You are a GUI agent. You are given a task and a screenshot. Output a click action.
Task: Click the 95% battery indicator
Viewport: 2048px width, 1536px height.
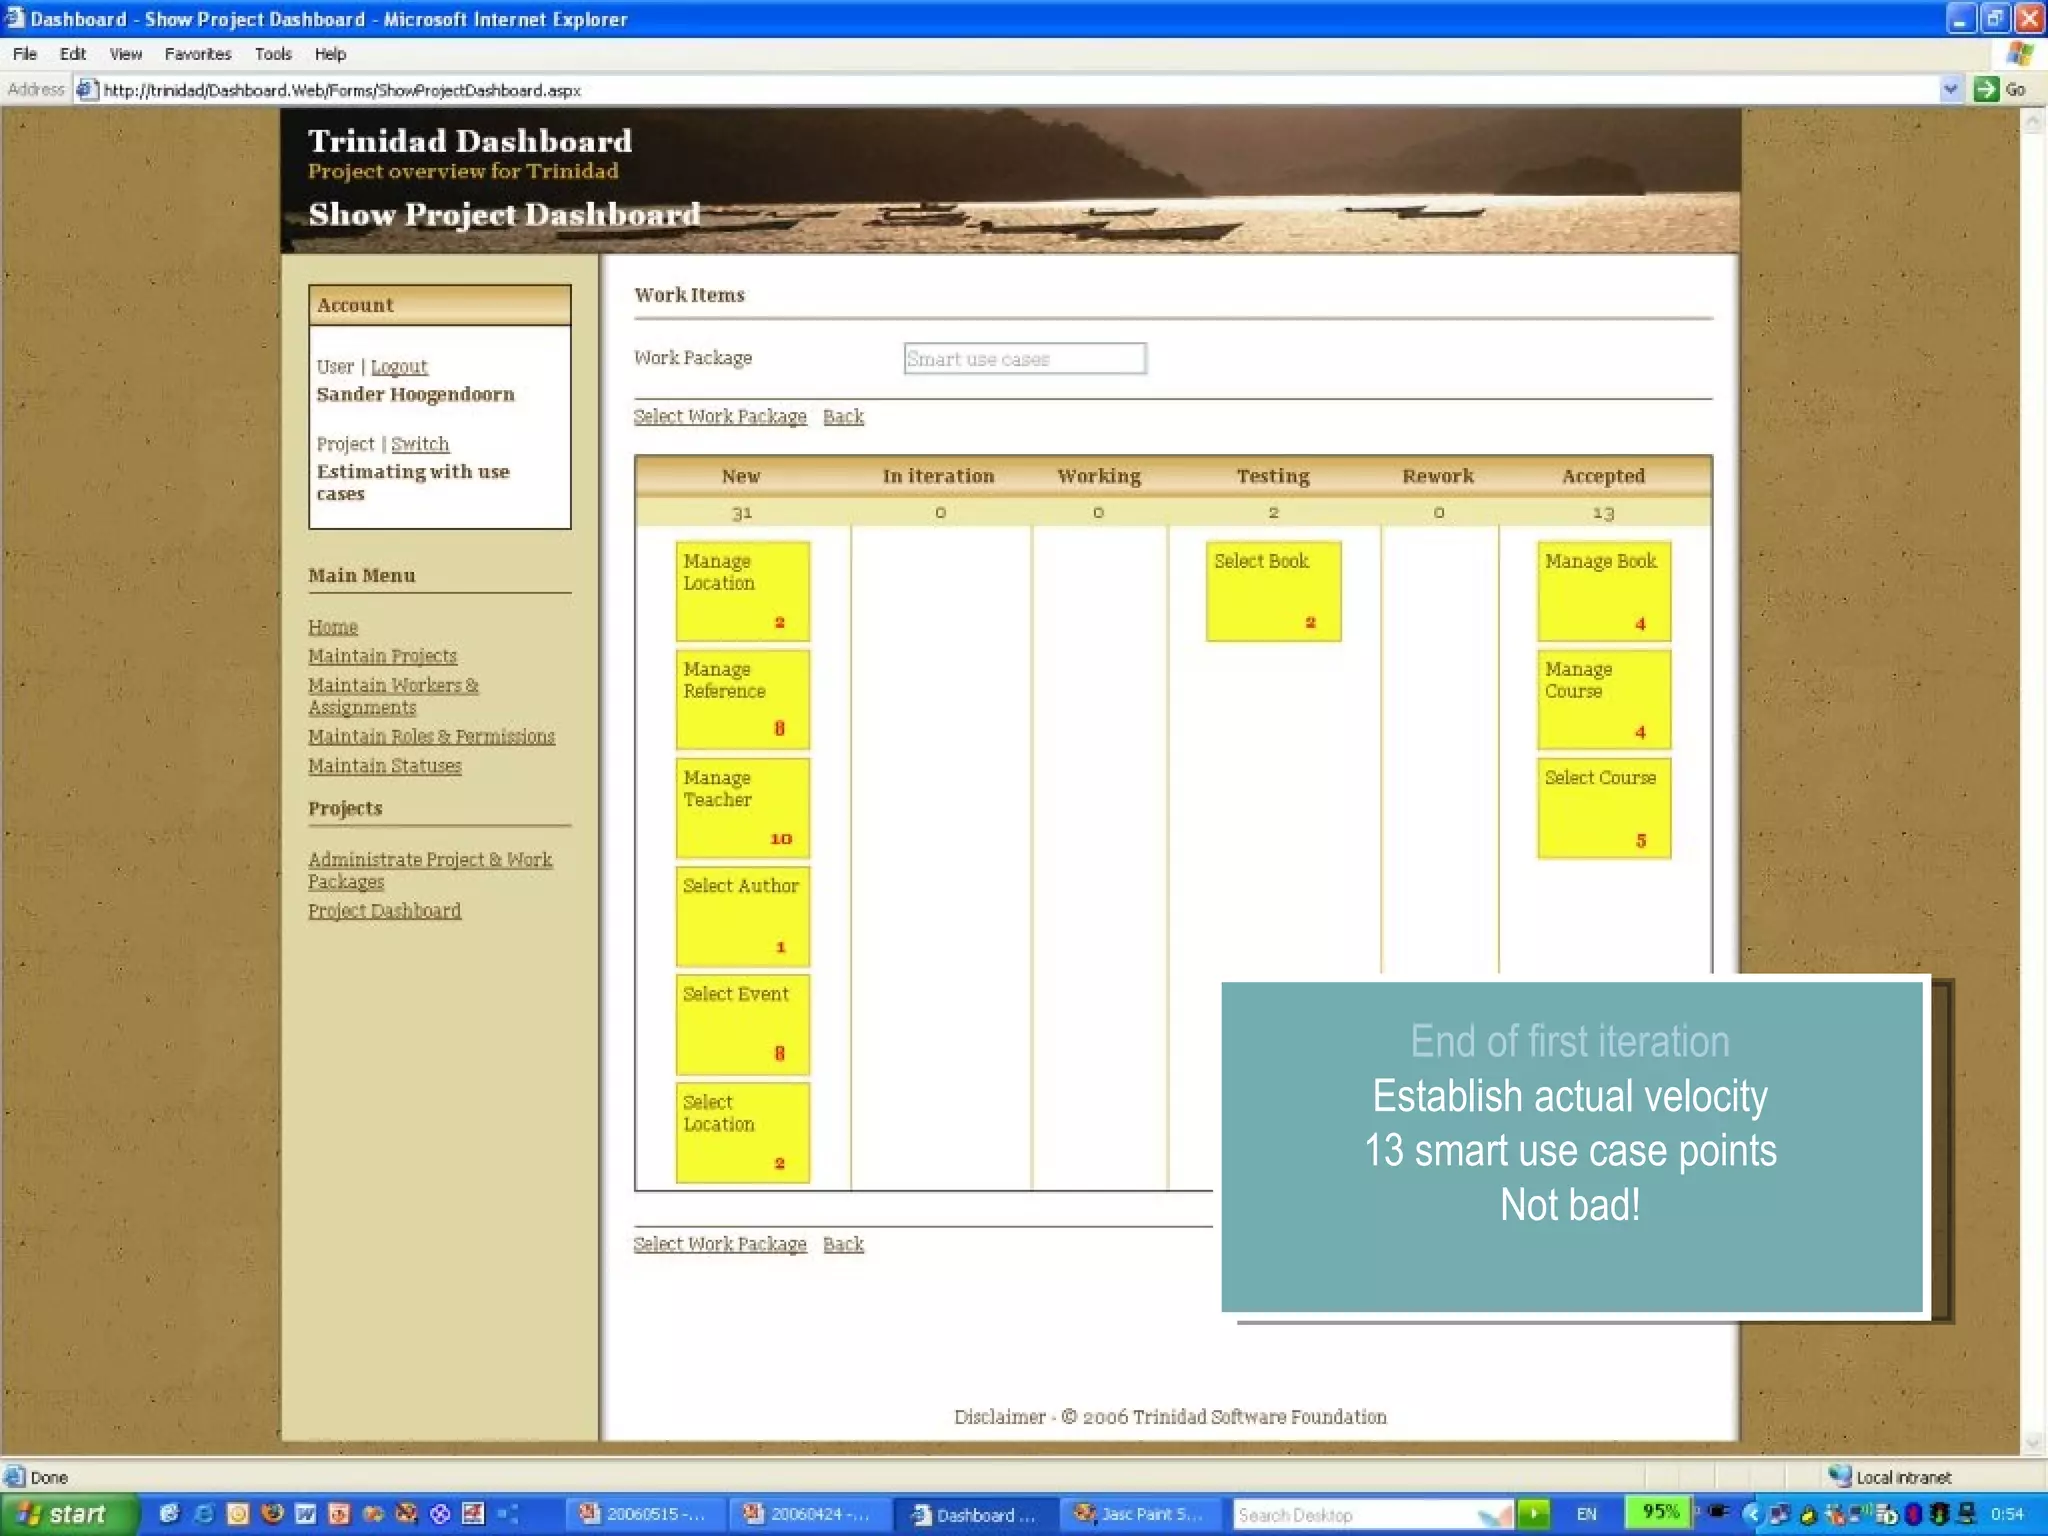[1659, 1512]
